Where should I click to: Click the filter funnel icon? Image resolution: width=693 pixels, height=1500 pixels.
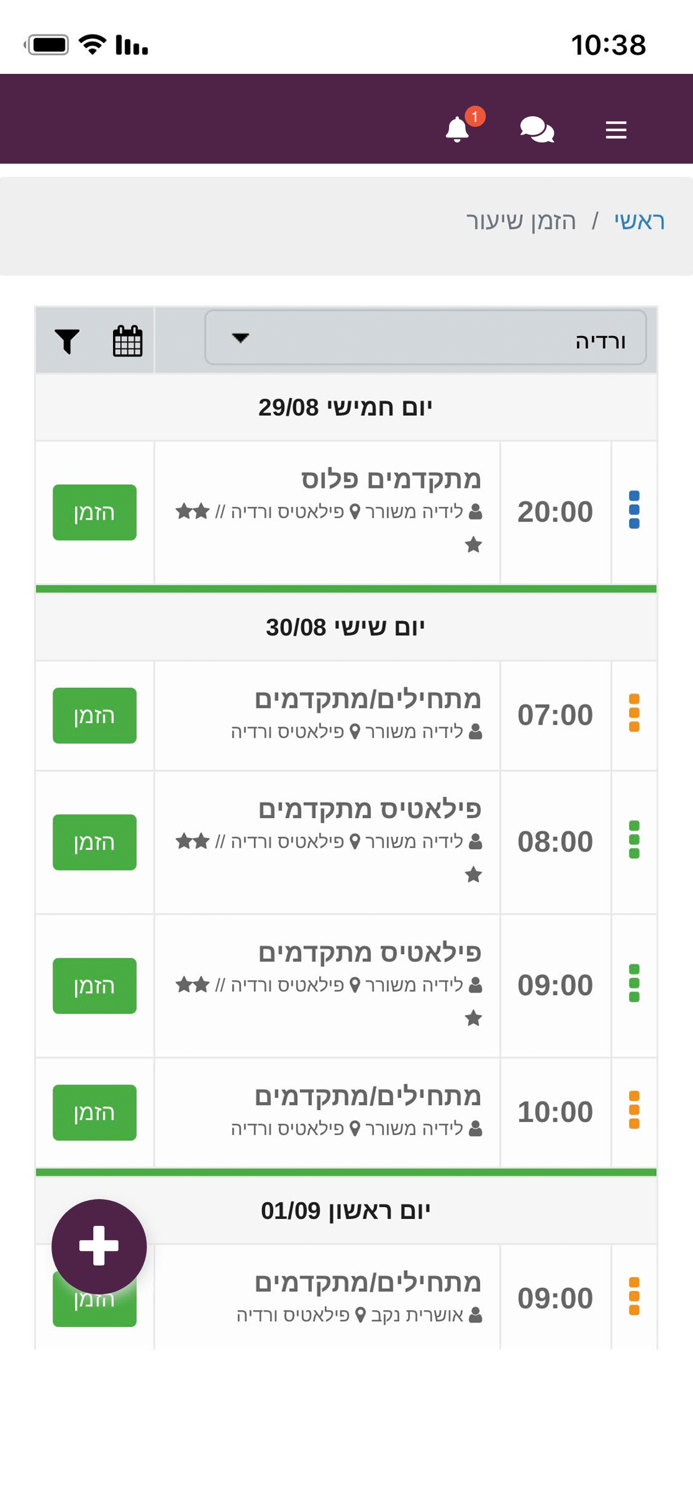65,339
